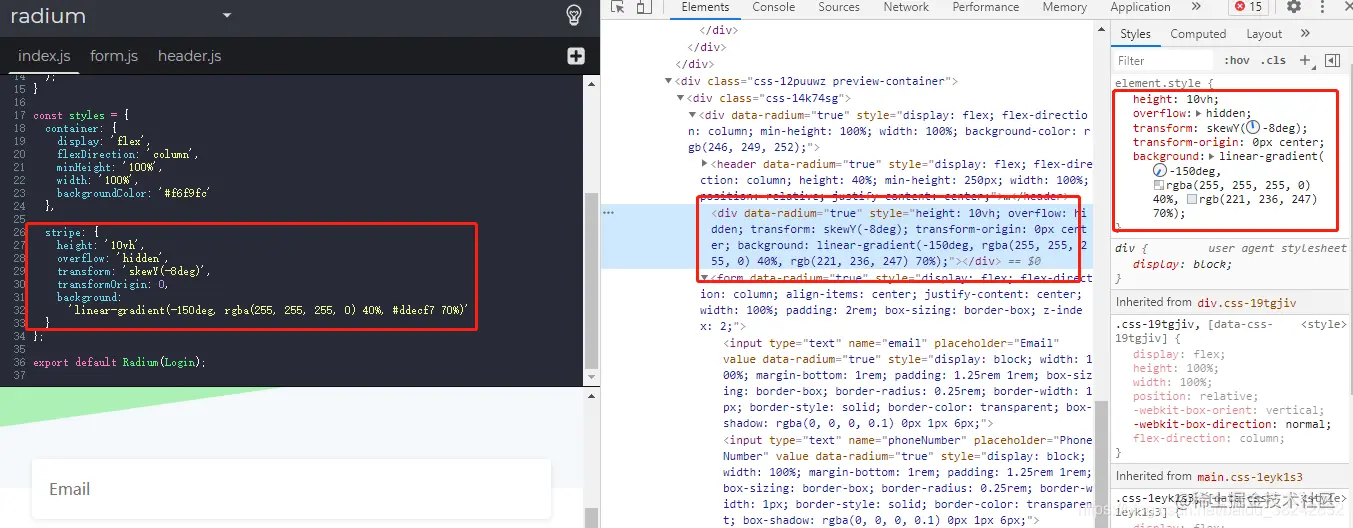Toggle the computed styles sidebar pane icon
The height and width of the screenshot is (528, 1353).
click(1332, 61)
